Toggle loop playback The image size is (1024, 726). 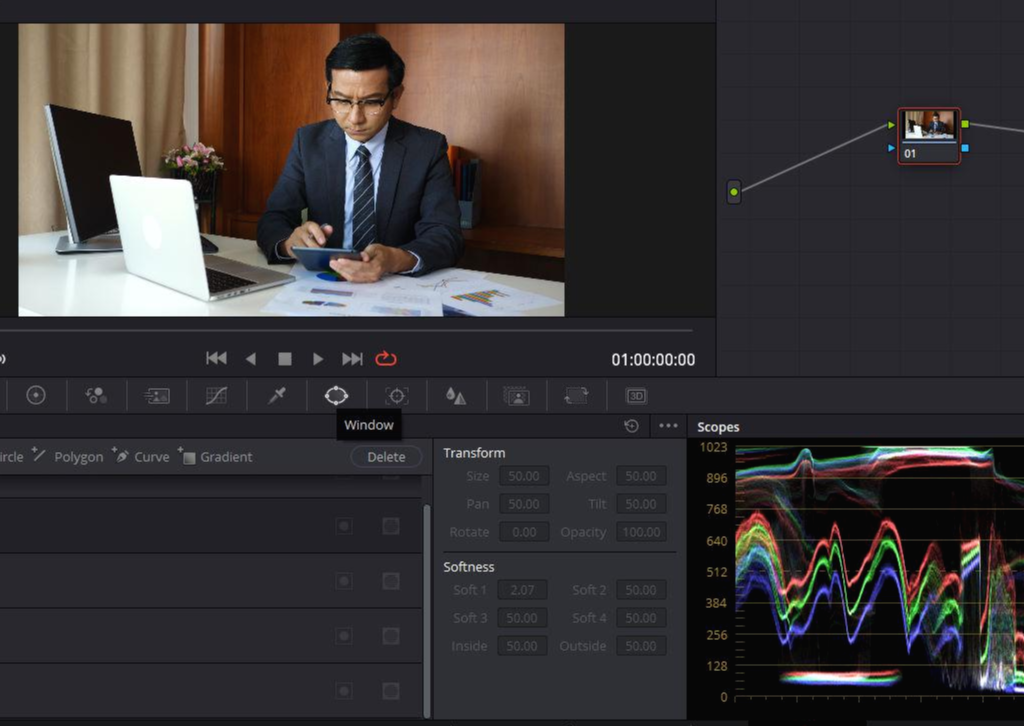click(386, 358)
